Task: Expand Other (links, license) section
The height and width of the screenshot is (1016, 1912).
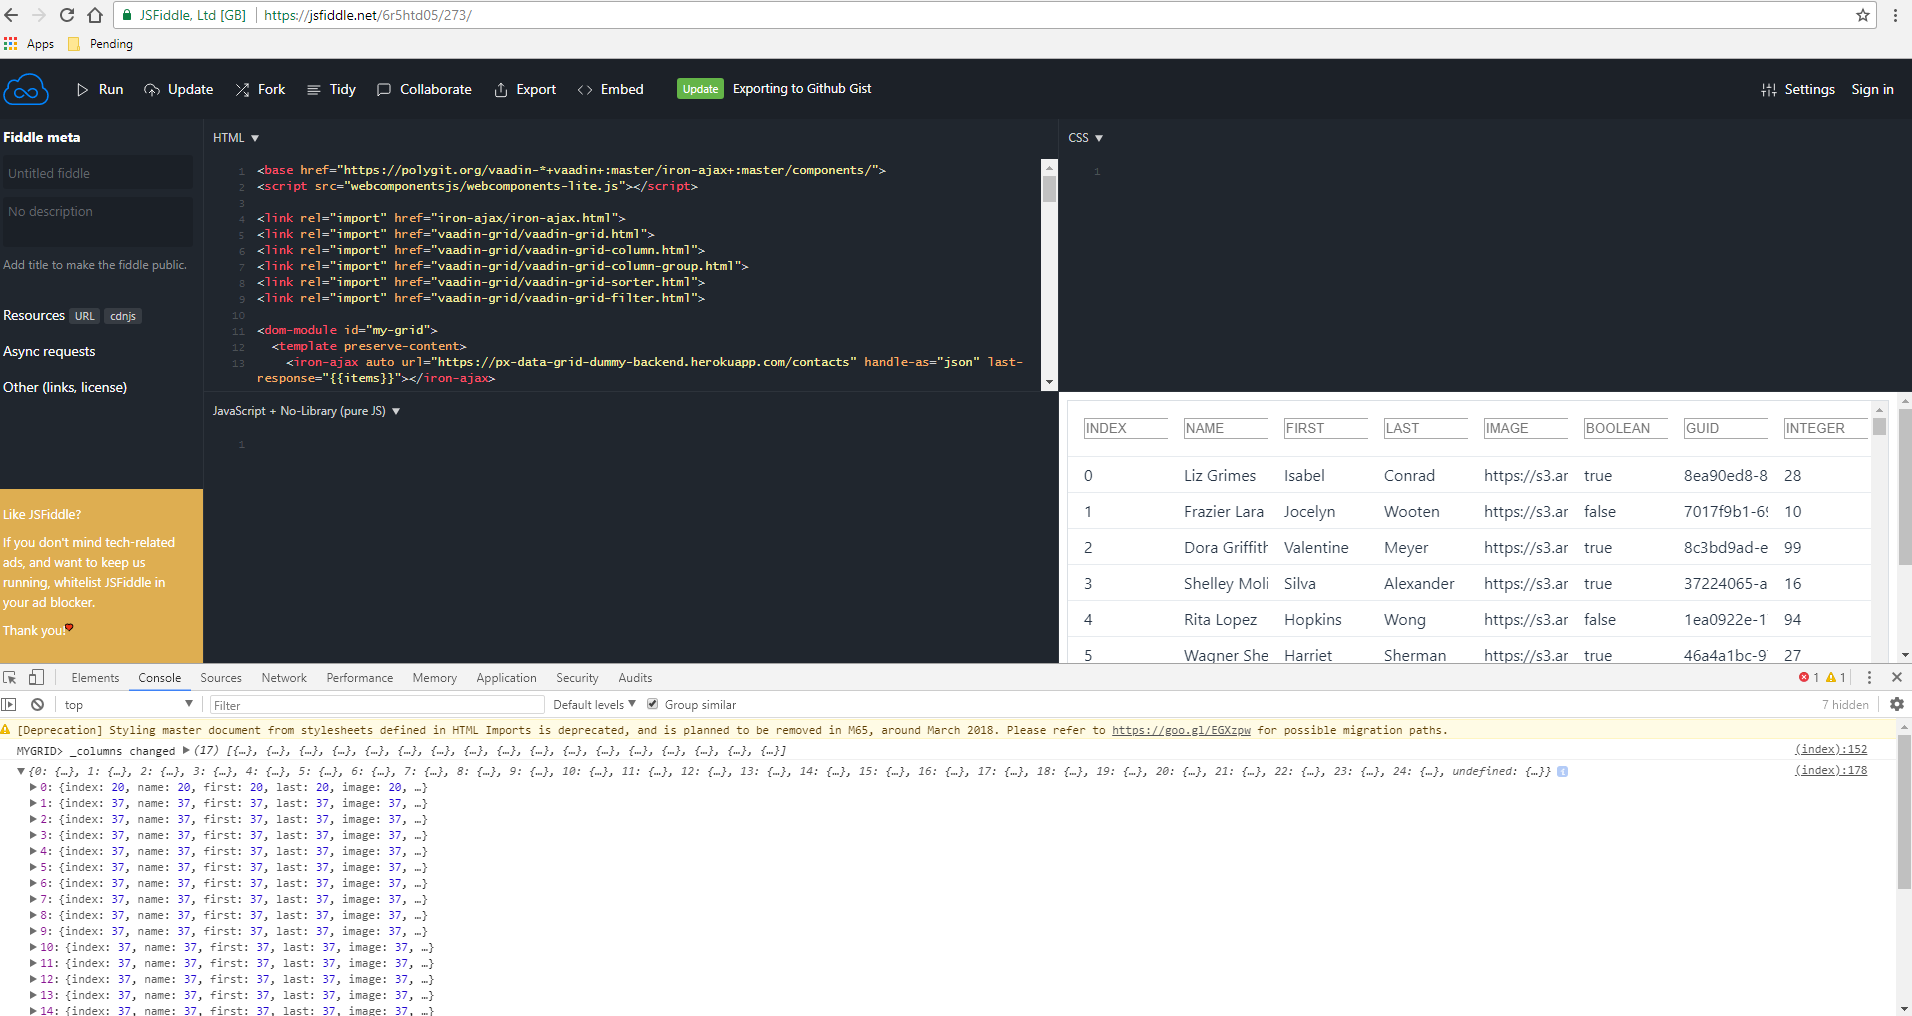Action: pos(65,387)
